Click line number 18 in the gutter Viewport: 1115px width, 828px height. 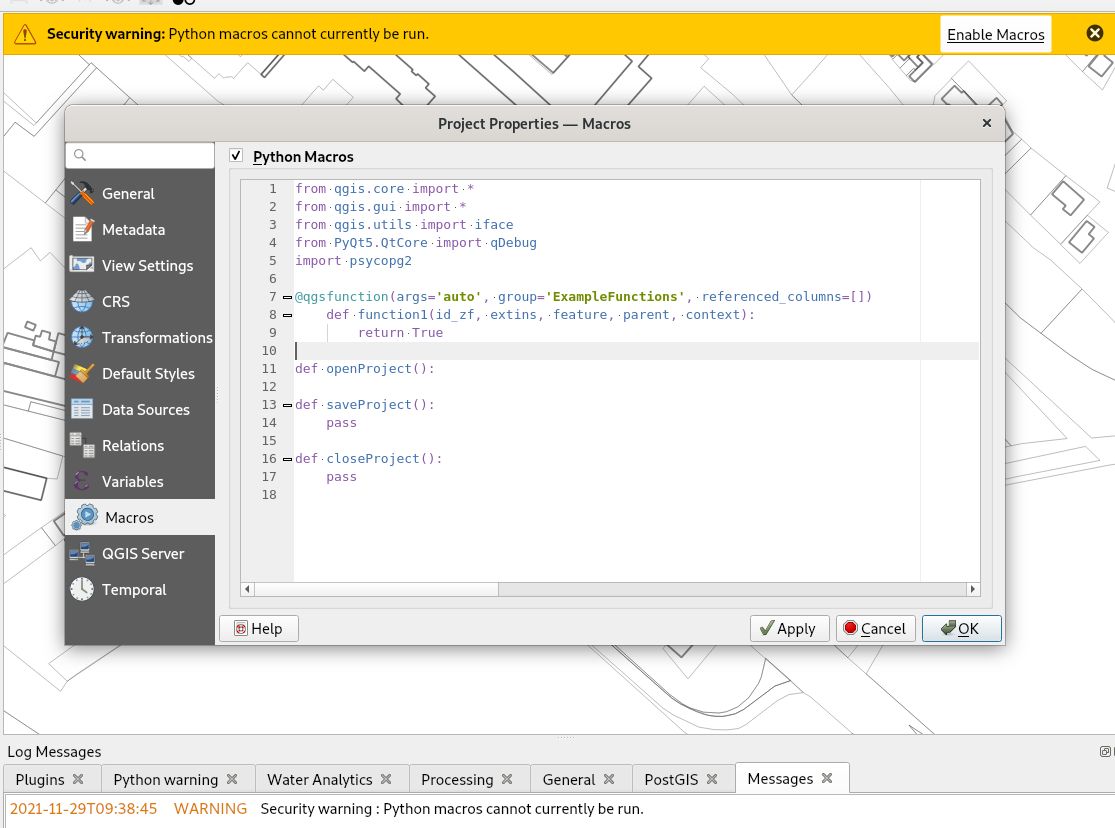tap(268, 494)
